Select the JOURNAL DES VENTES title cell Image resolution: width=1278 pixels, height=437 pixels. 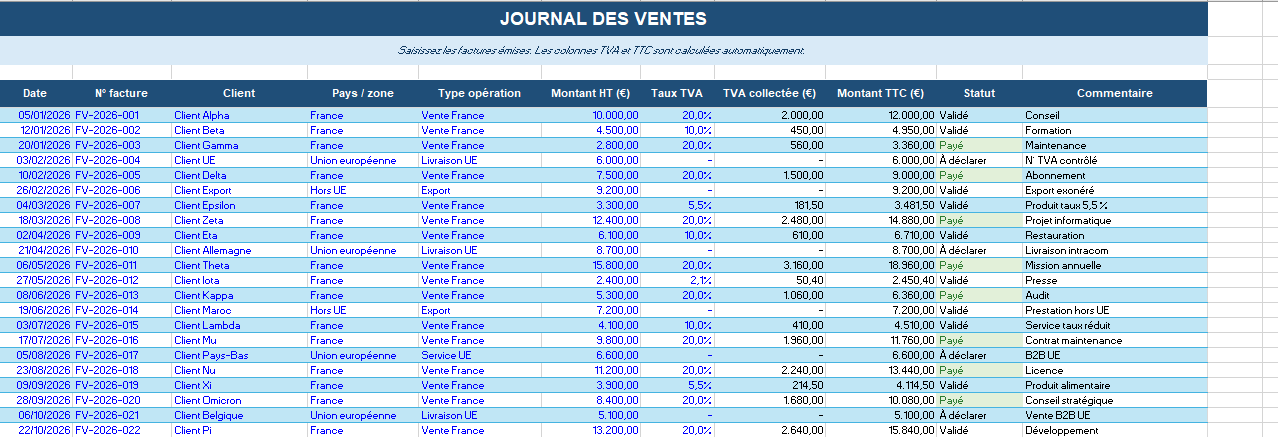[x=603, y=19]
